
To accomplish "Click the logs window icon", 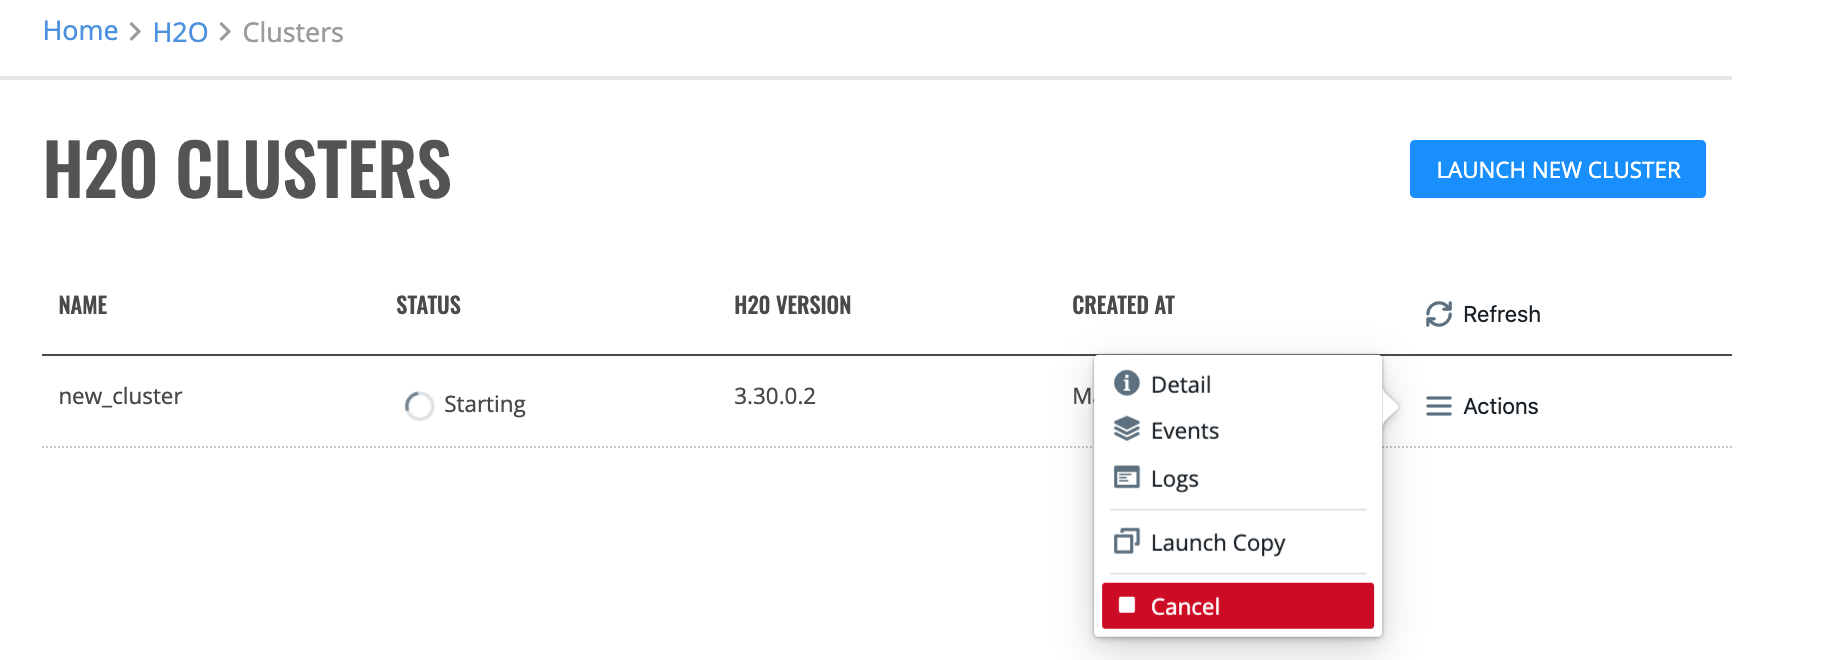I will [1127, 477].
